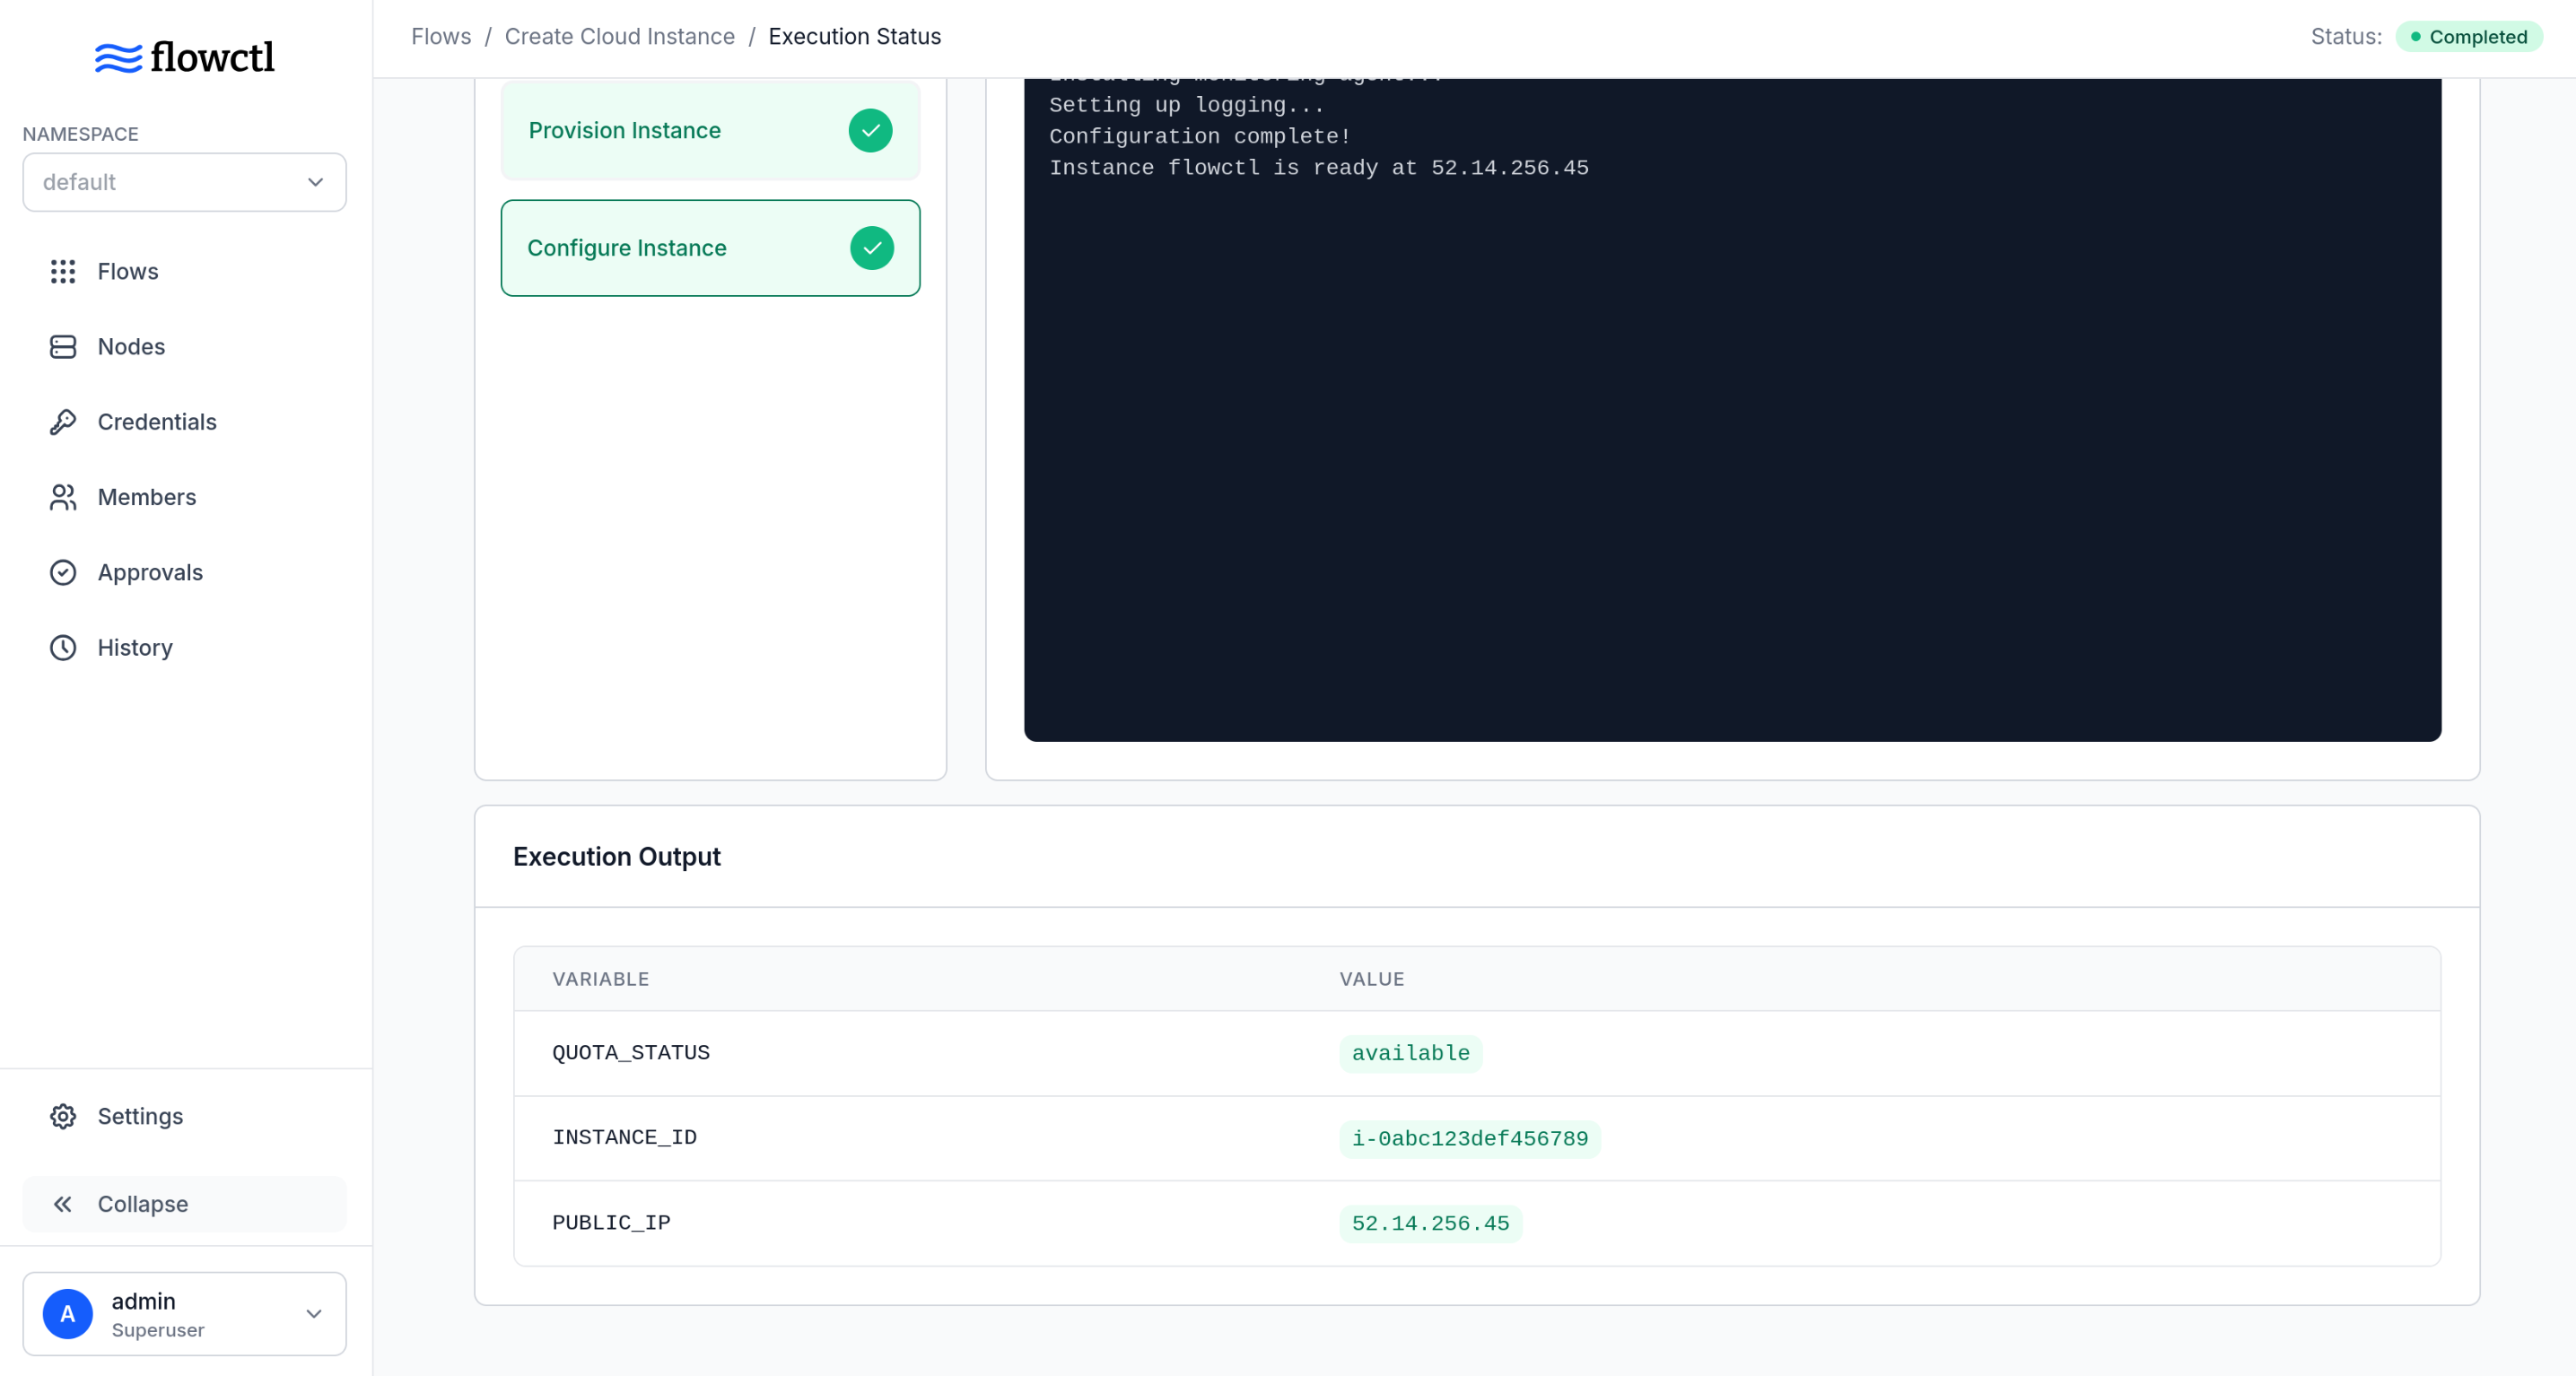Click the Members people icon
The image size is (2576, 1376).
tap(63, 497)
